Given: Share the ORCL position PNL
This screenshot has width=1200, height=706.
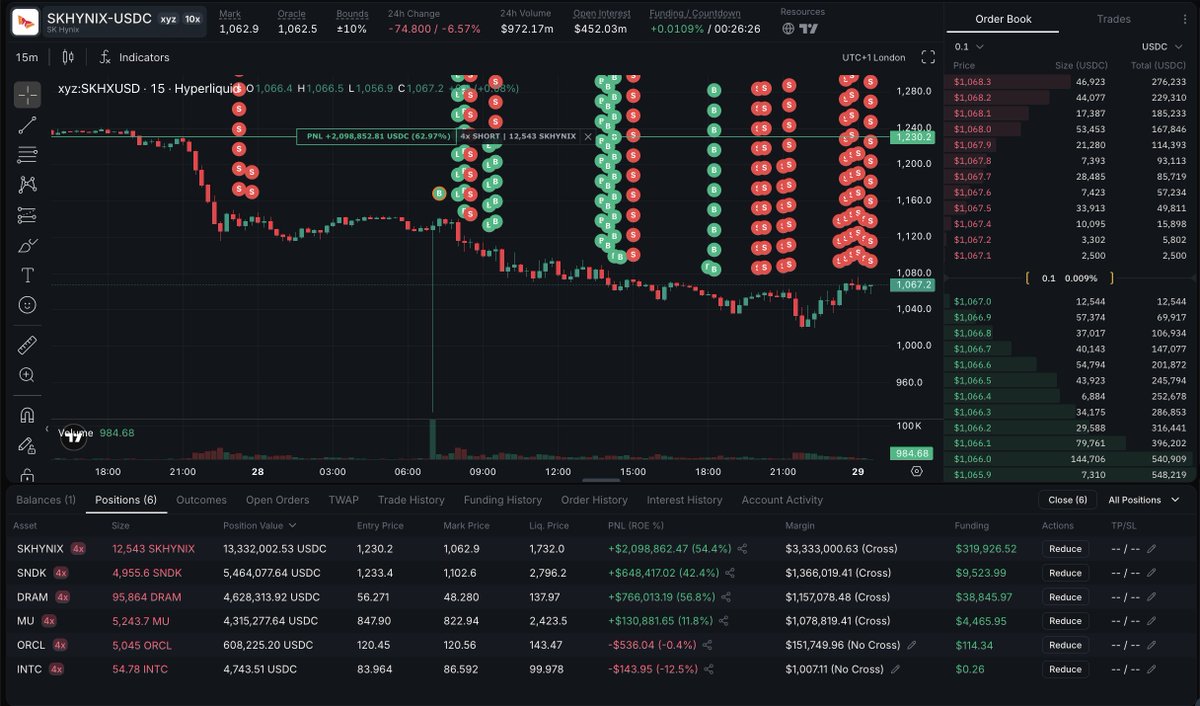Looking at the screenshot, I should click(708, 645).
